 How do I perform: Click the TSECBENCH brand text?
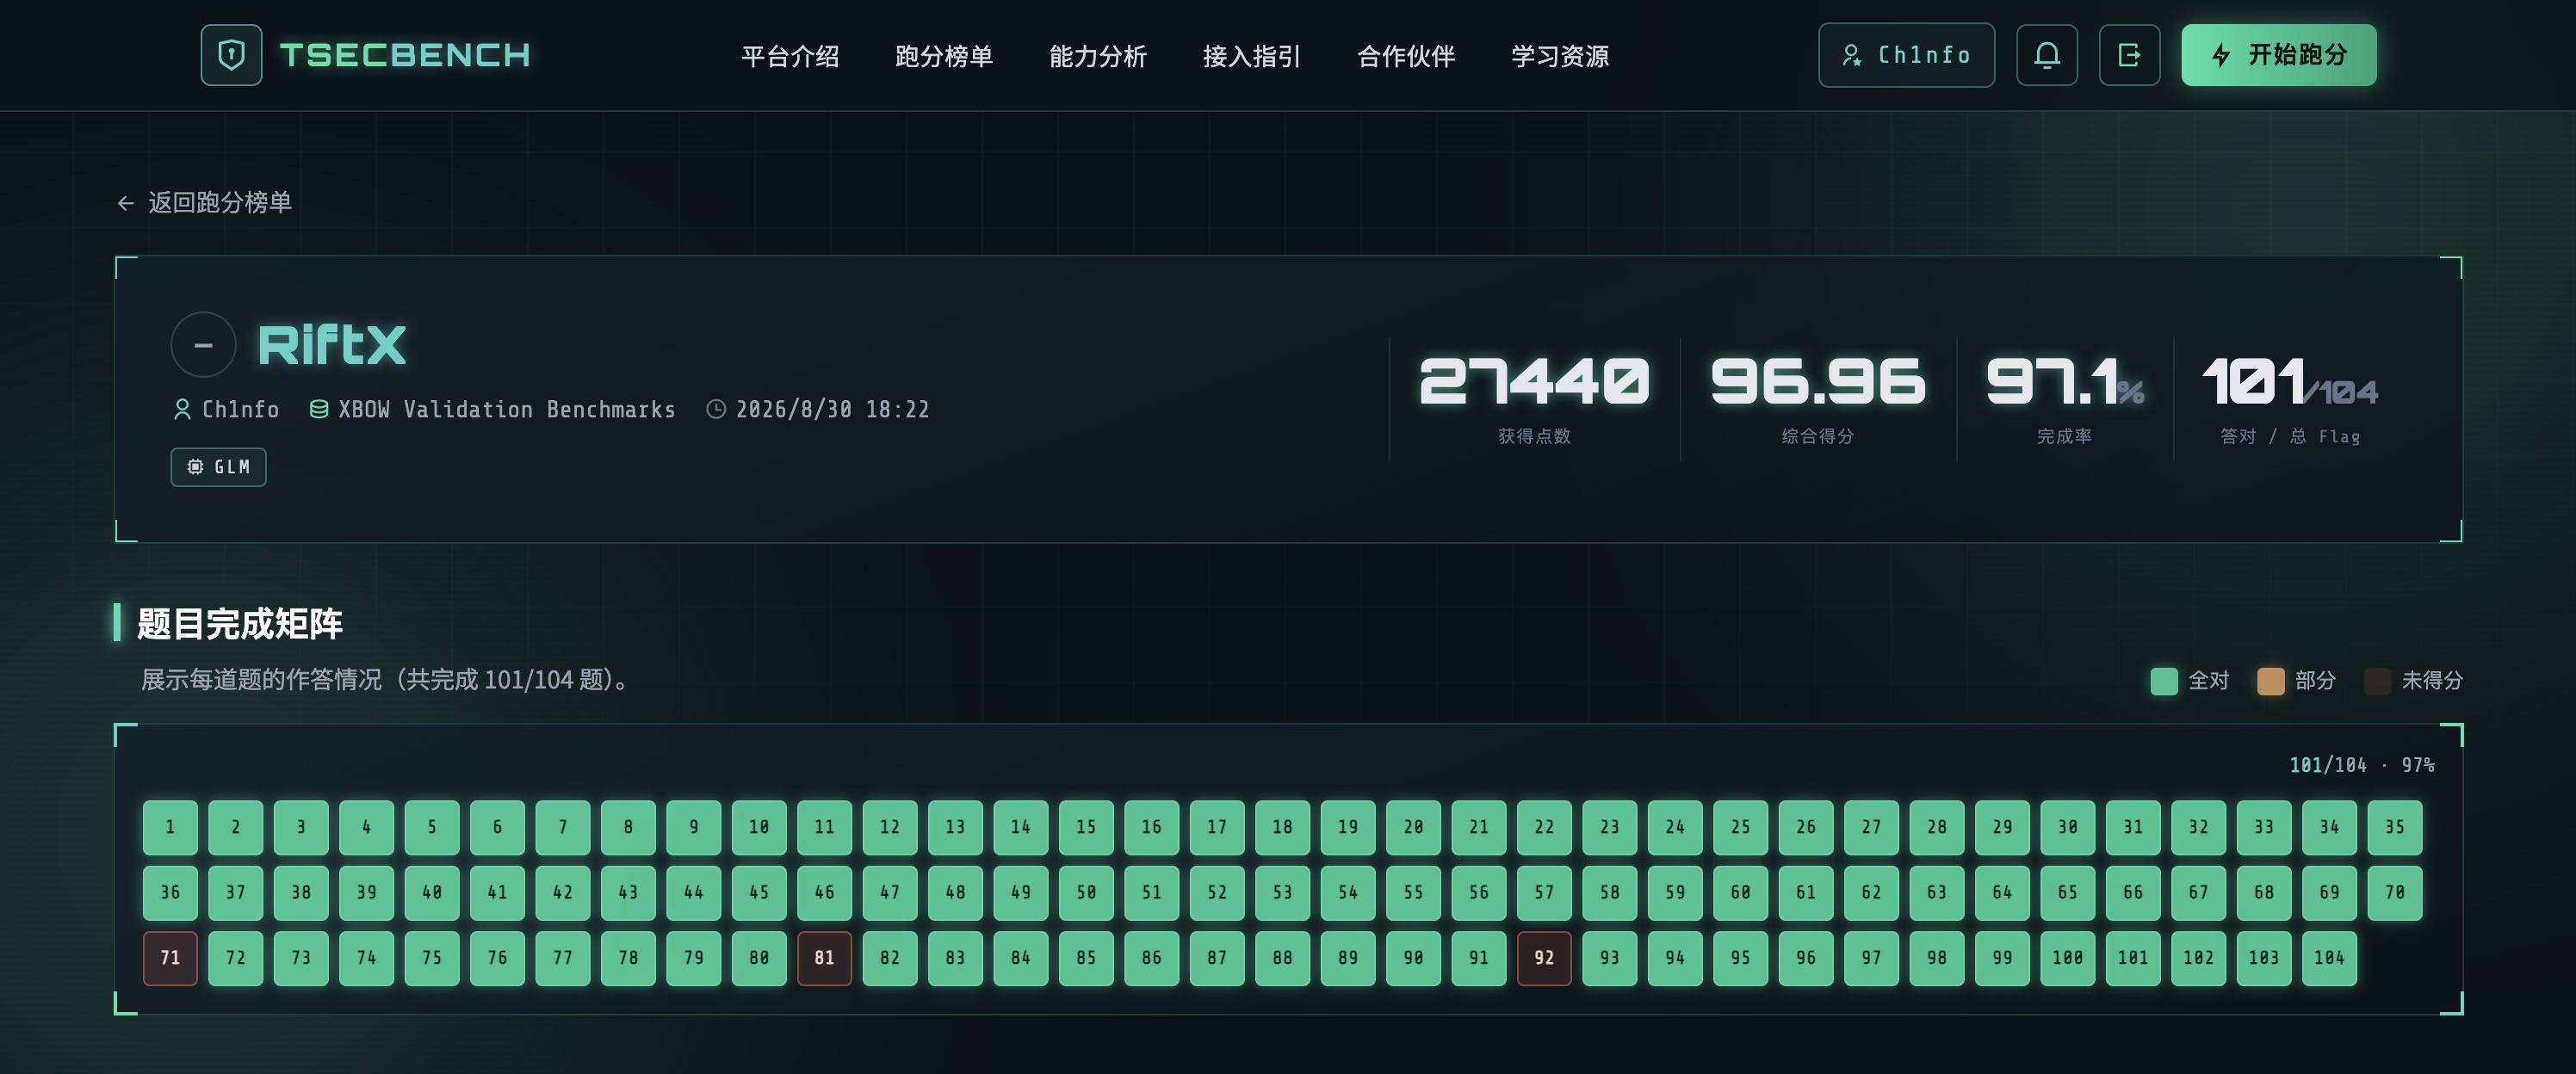coord(405,55)
